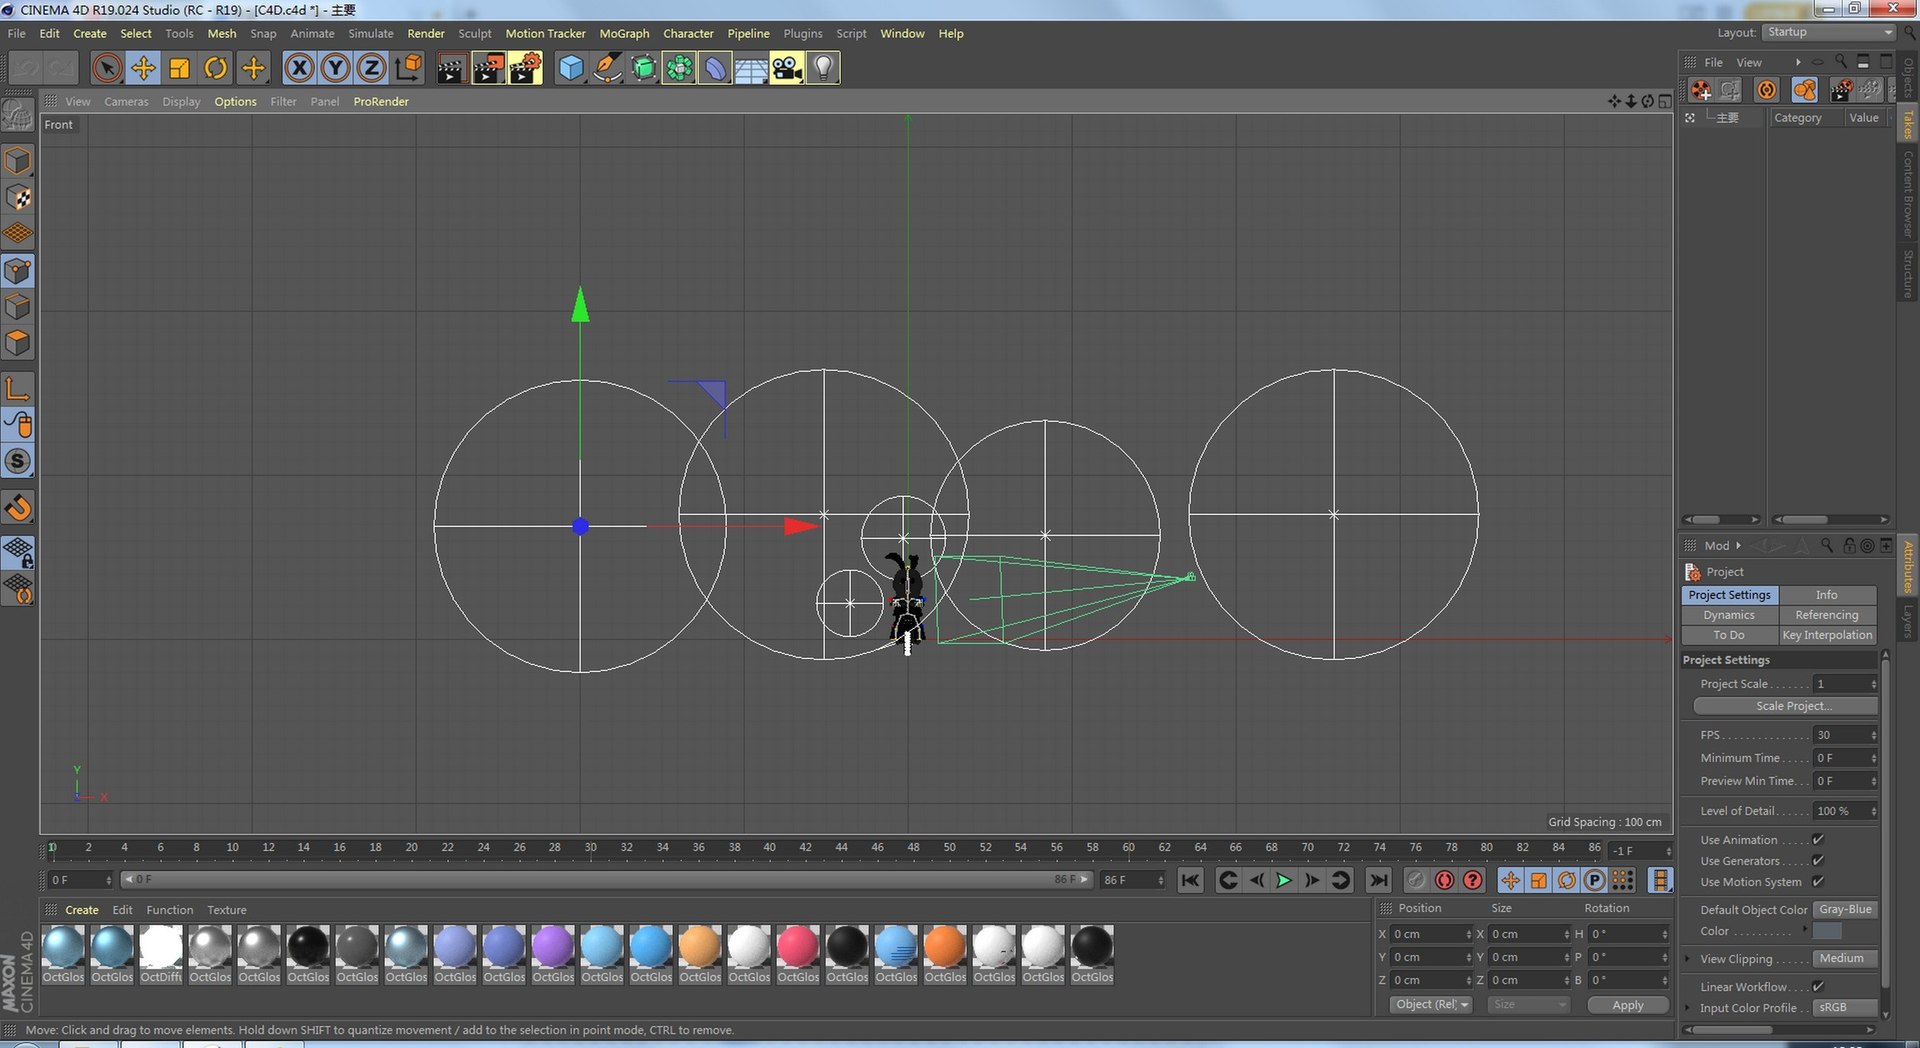Expand the Input Color Profile disclosure triangle
The width and height of the screenshot is (1920, 1048).
(x=1689, y=1008)
